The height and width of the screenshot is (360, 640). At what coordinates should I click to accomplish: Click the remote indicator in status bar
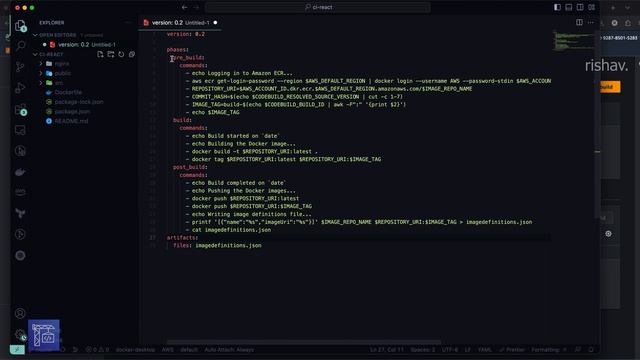(17, 349)
